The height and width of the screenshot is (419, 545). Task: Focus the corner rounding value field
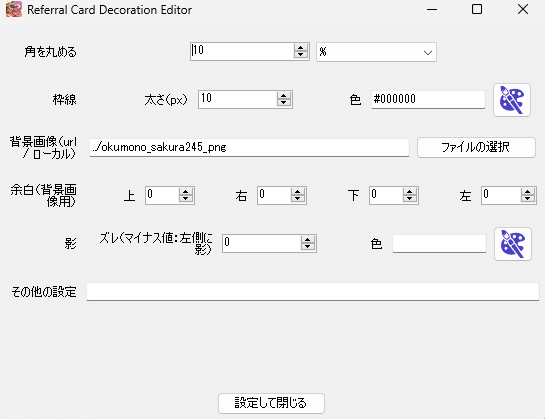tap(242, 51)
